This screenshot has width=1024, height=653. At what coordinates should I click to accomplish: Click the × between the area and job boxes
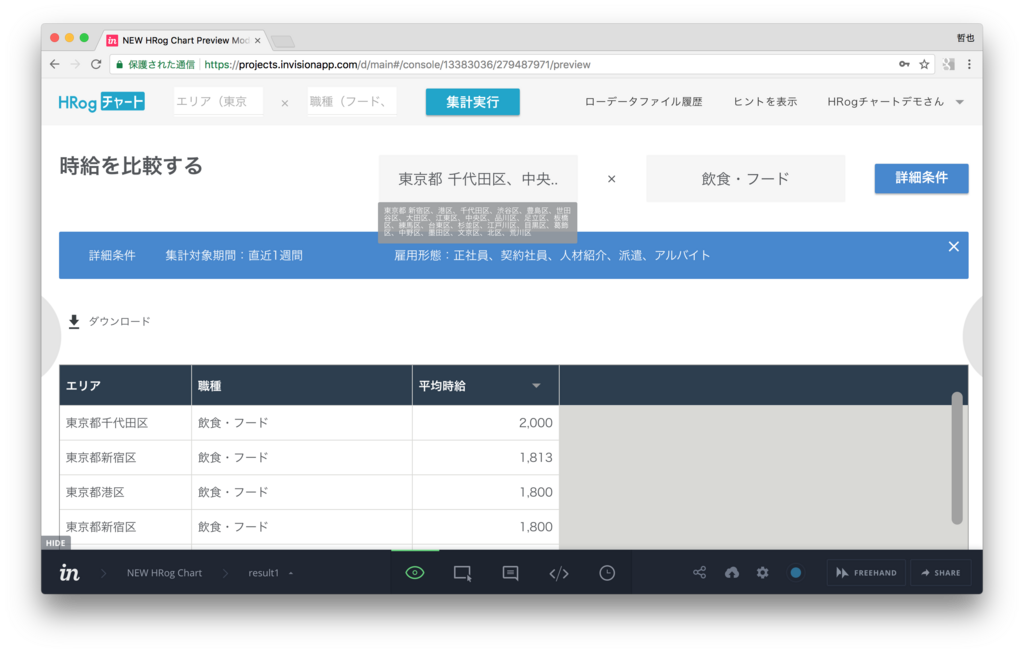611,179
